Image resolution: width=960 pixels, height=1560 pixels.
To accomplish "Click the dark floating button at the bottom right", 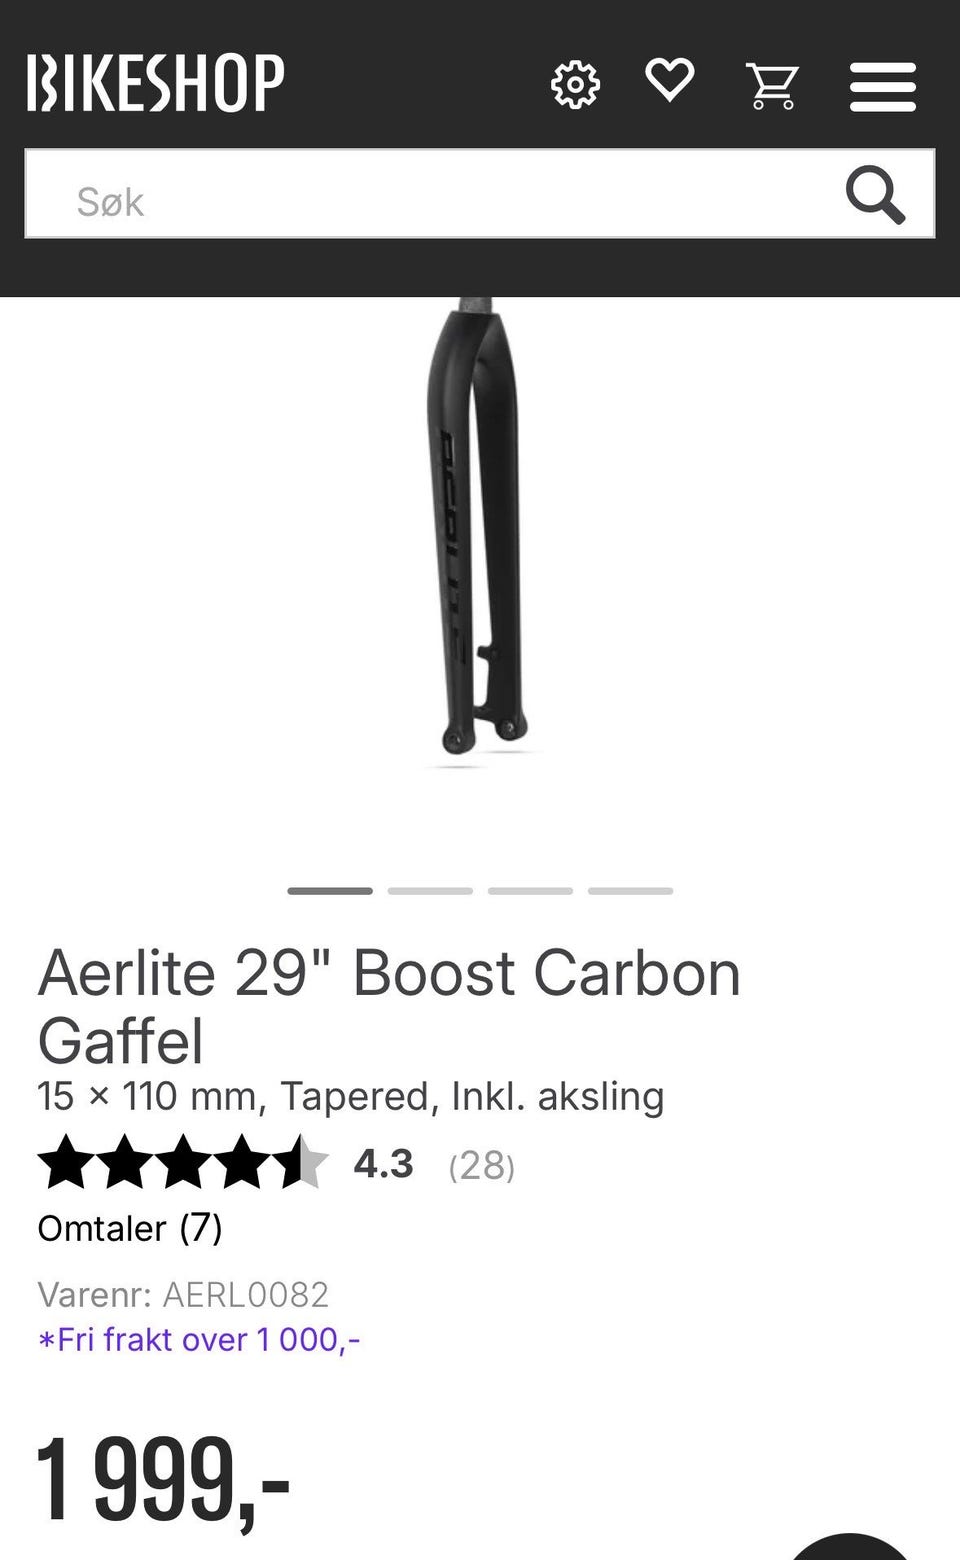I will pos(850,1546).
